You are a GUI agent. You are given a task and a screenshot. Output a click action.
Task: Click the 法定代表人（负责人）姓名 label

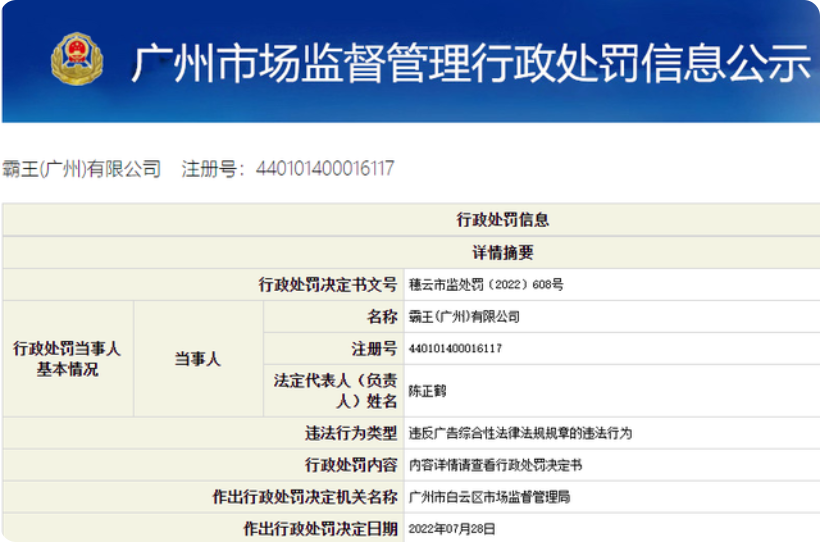tap(335, 391)
